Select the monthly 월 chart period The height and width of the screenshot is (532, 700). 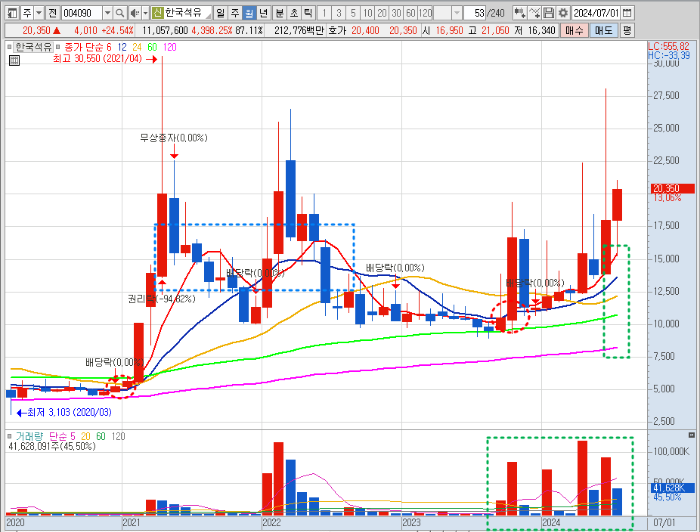click(x=249, y=13)
